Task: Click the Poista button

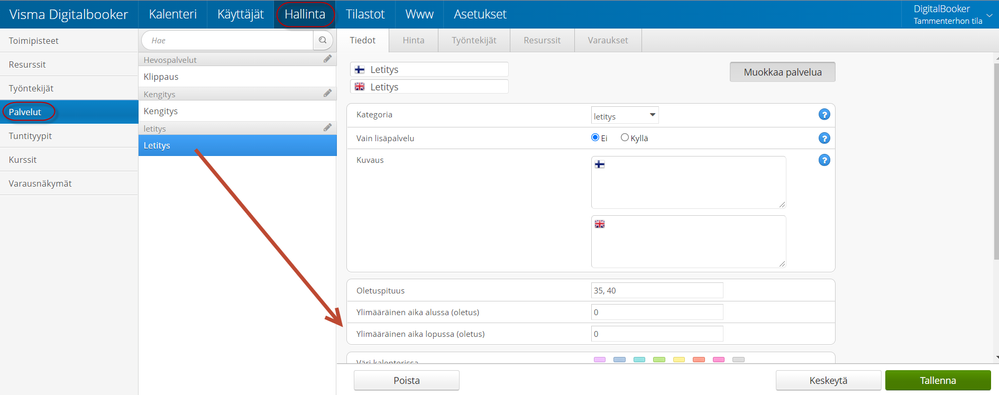Action: tap(406, 380)
